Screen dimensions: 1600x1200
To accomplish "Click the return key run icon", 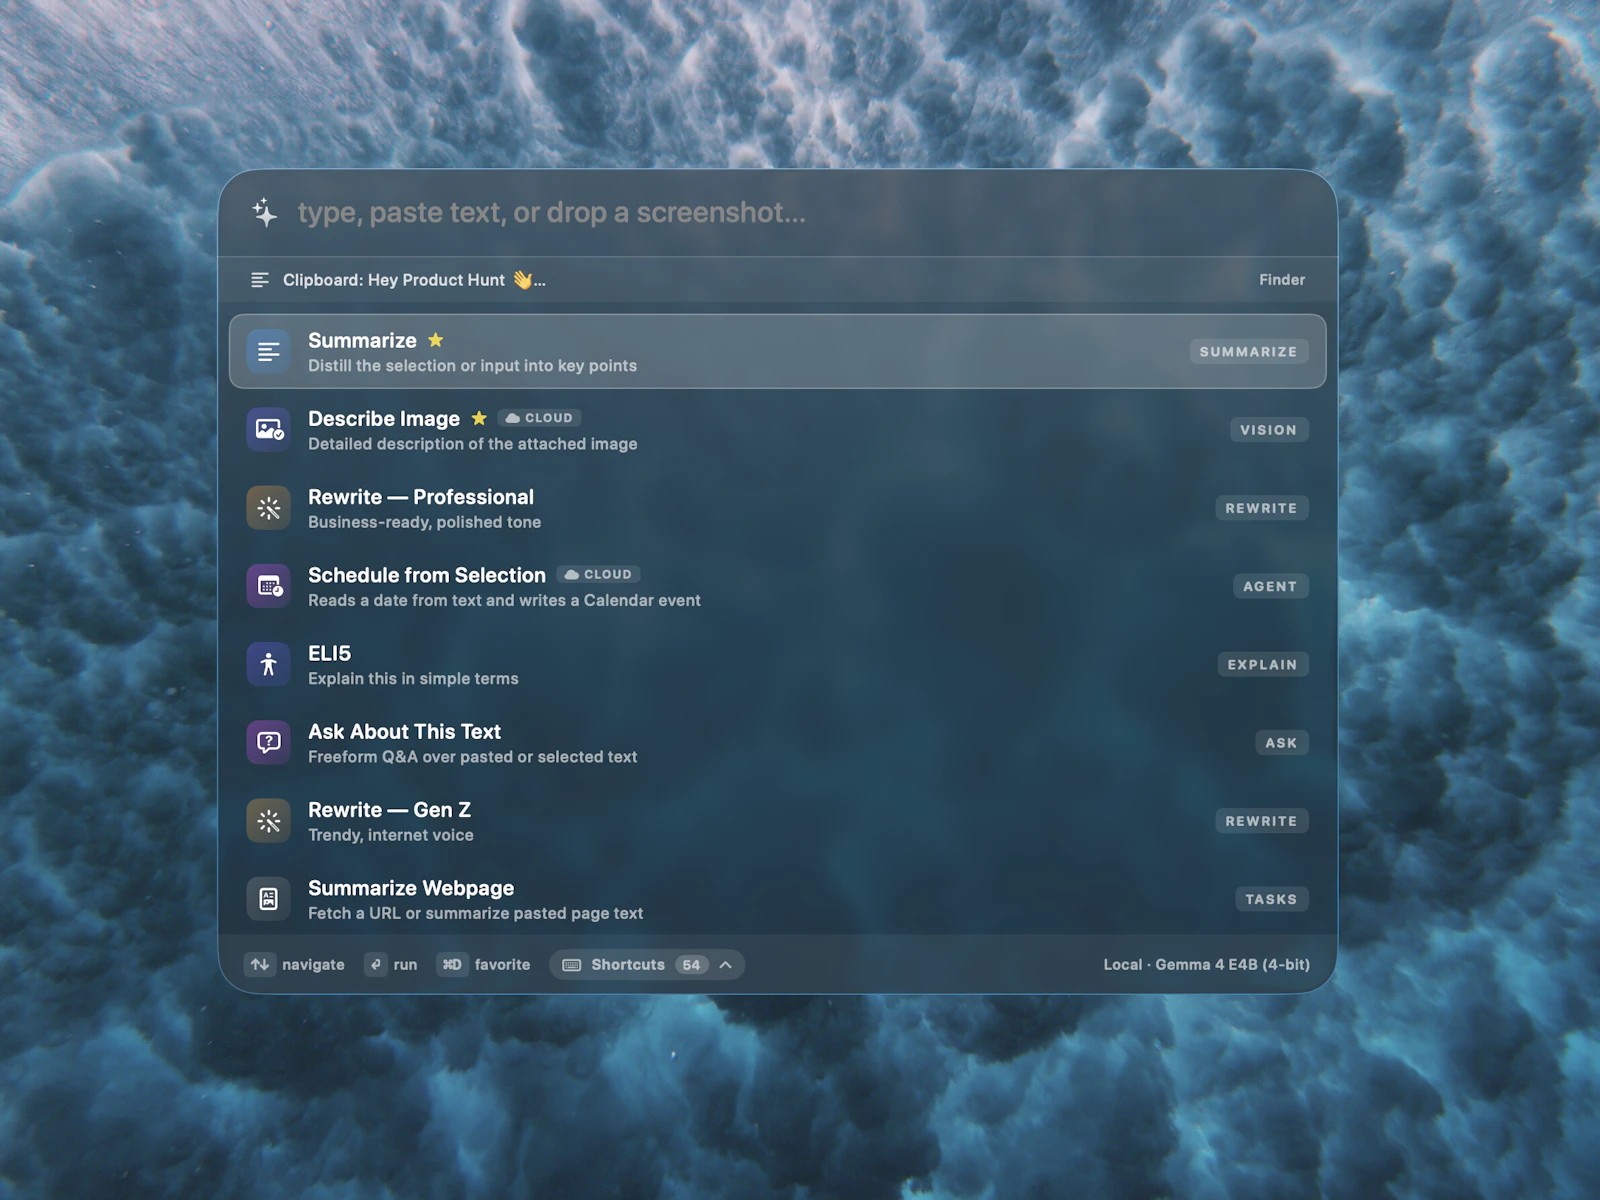I will (x=376, y=965).
